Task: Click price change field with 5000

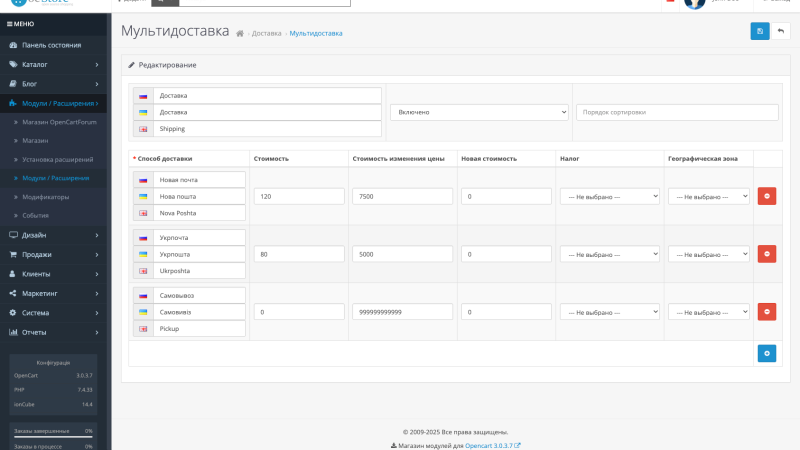Action: pyautogui.click(x=402, y=254)
